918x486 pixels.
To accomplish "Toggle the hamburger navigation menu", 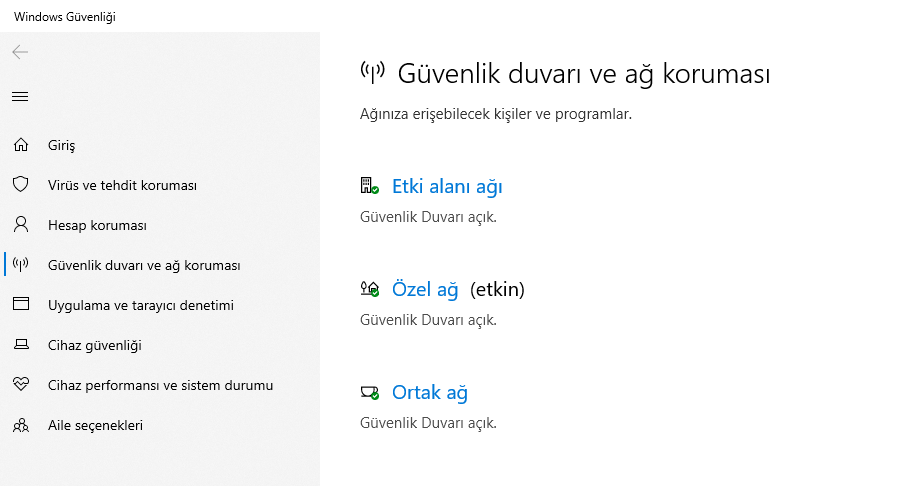I will [x=20, y=97].
